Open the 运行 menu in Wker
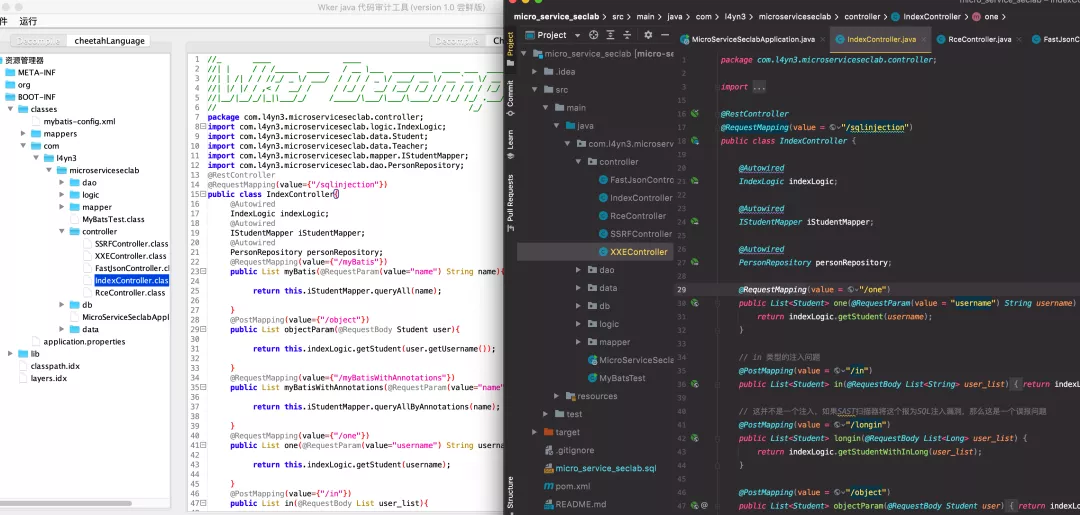 28,21
